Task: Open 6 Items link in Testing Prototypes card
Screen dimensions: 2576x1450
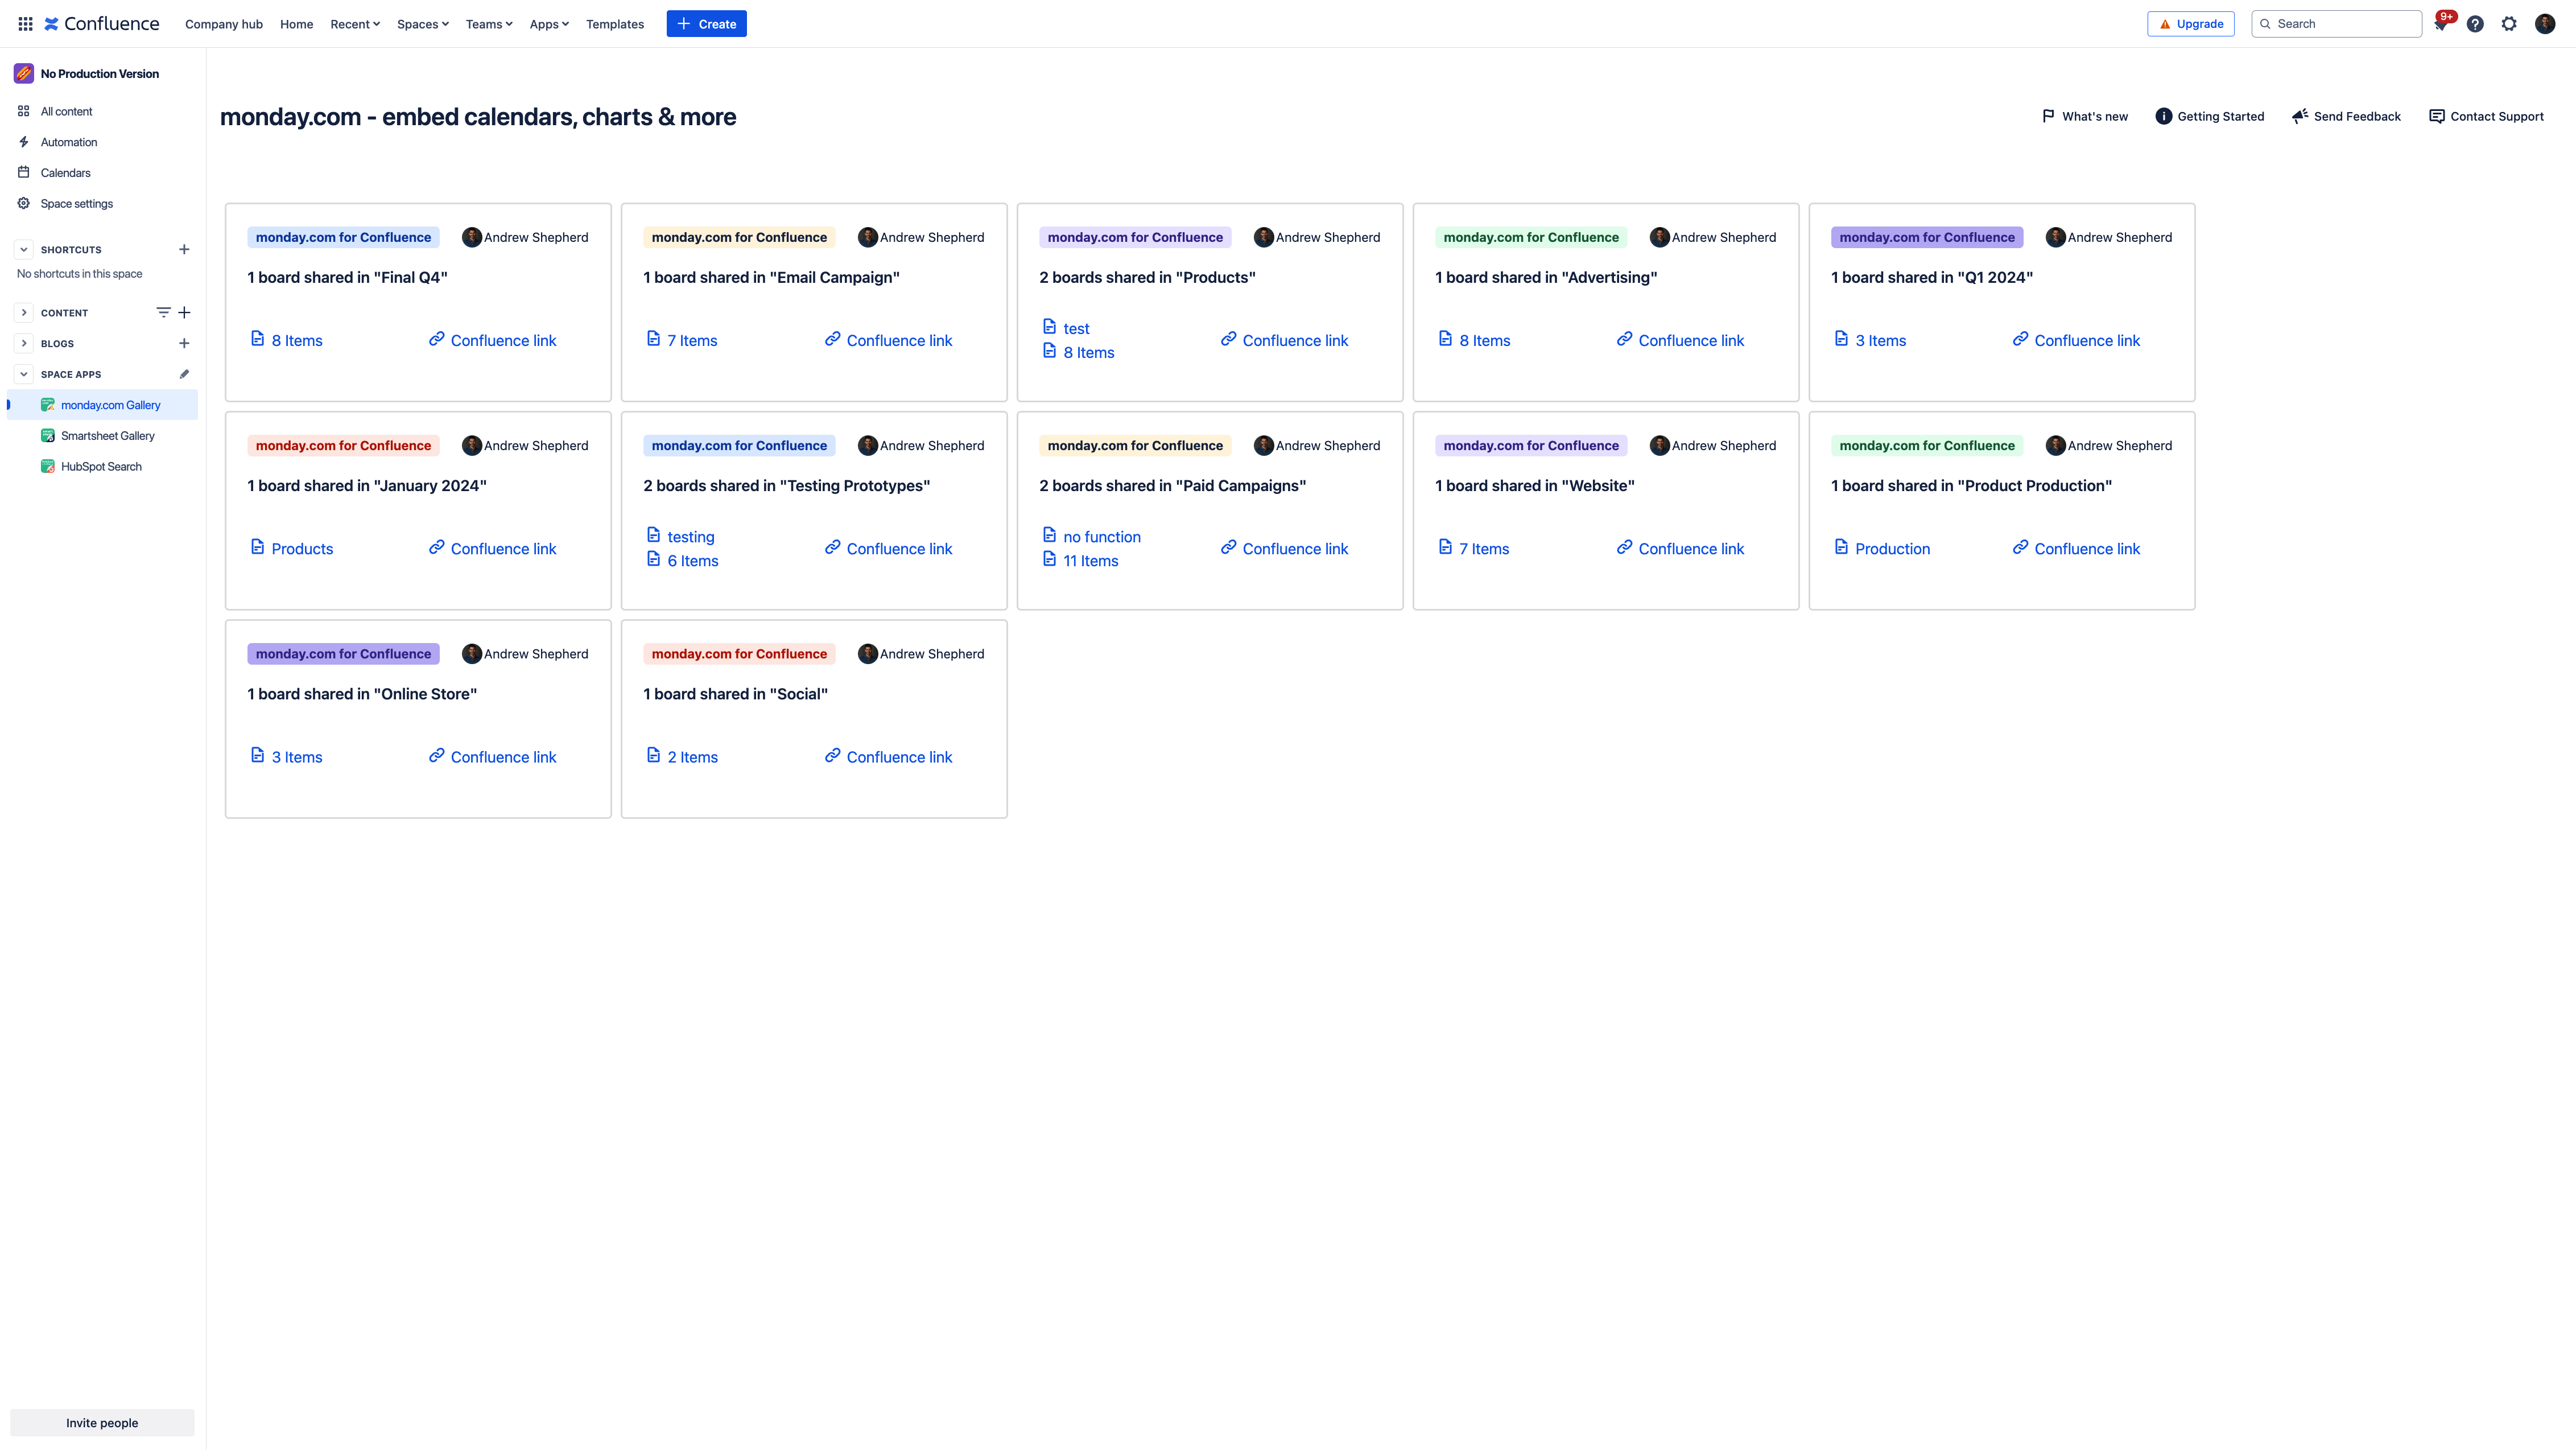Action: coord(693,560)
